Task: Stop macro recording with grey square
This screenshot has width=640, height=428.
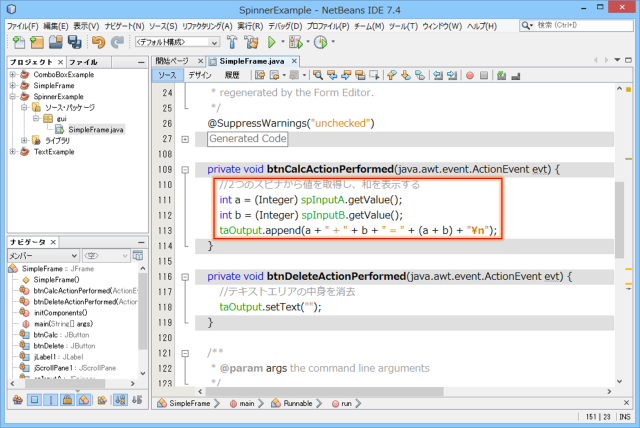Action: (484, 75)
